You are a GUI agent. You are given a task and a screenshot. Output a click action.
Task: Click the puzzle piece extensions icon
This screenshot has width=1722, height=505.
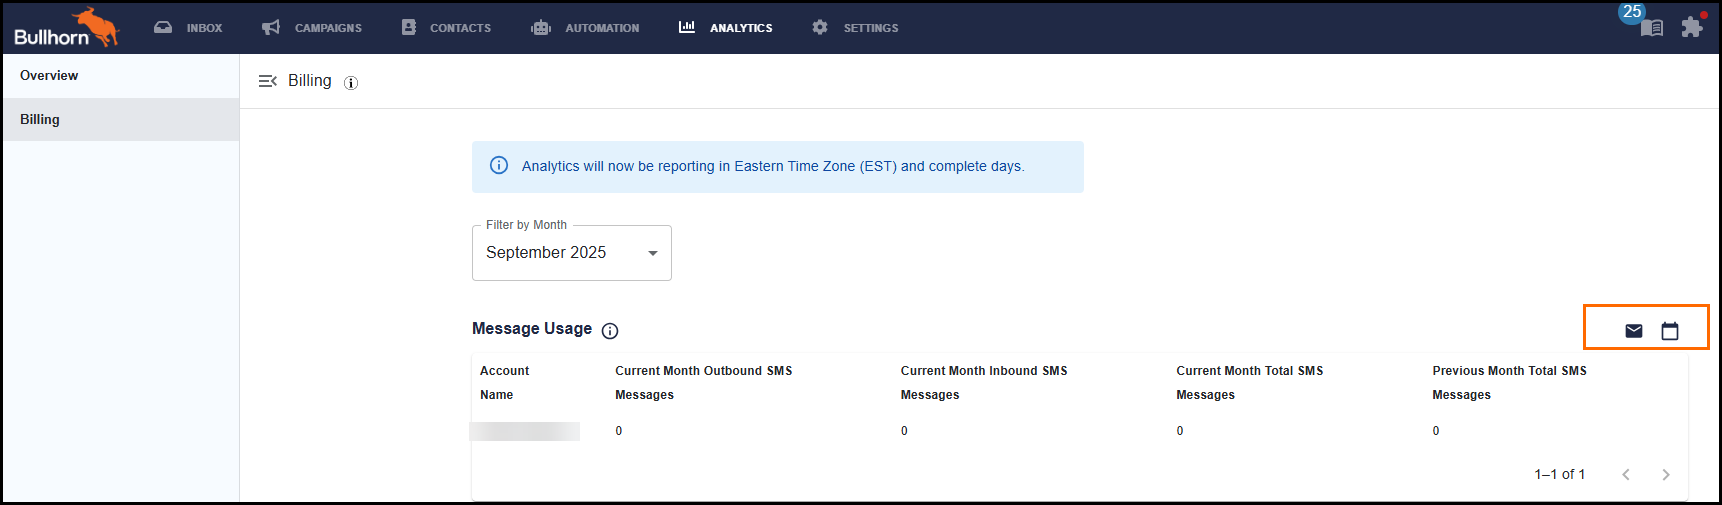click(x=1692, y=27)
